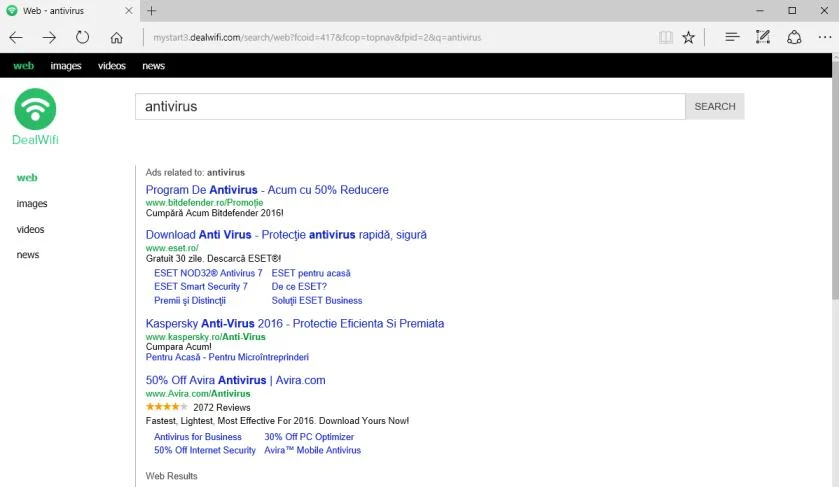Maximize the browser window
This screenshot has height=487, width=839.
(792, 11)
